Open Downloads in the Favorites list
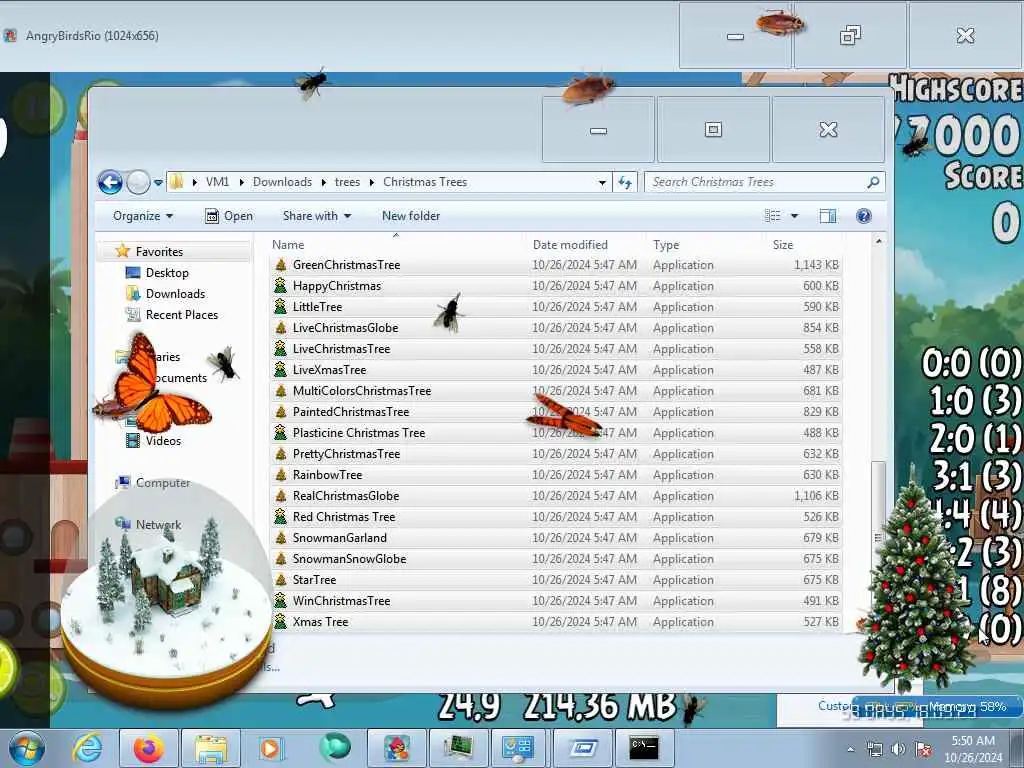This screenshot has width=1024, height=768. click(175, 293)
